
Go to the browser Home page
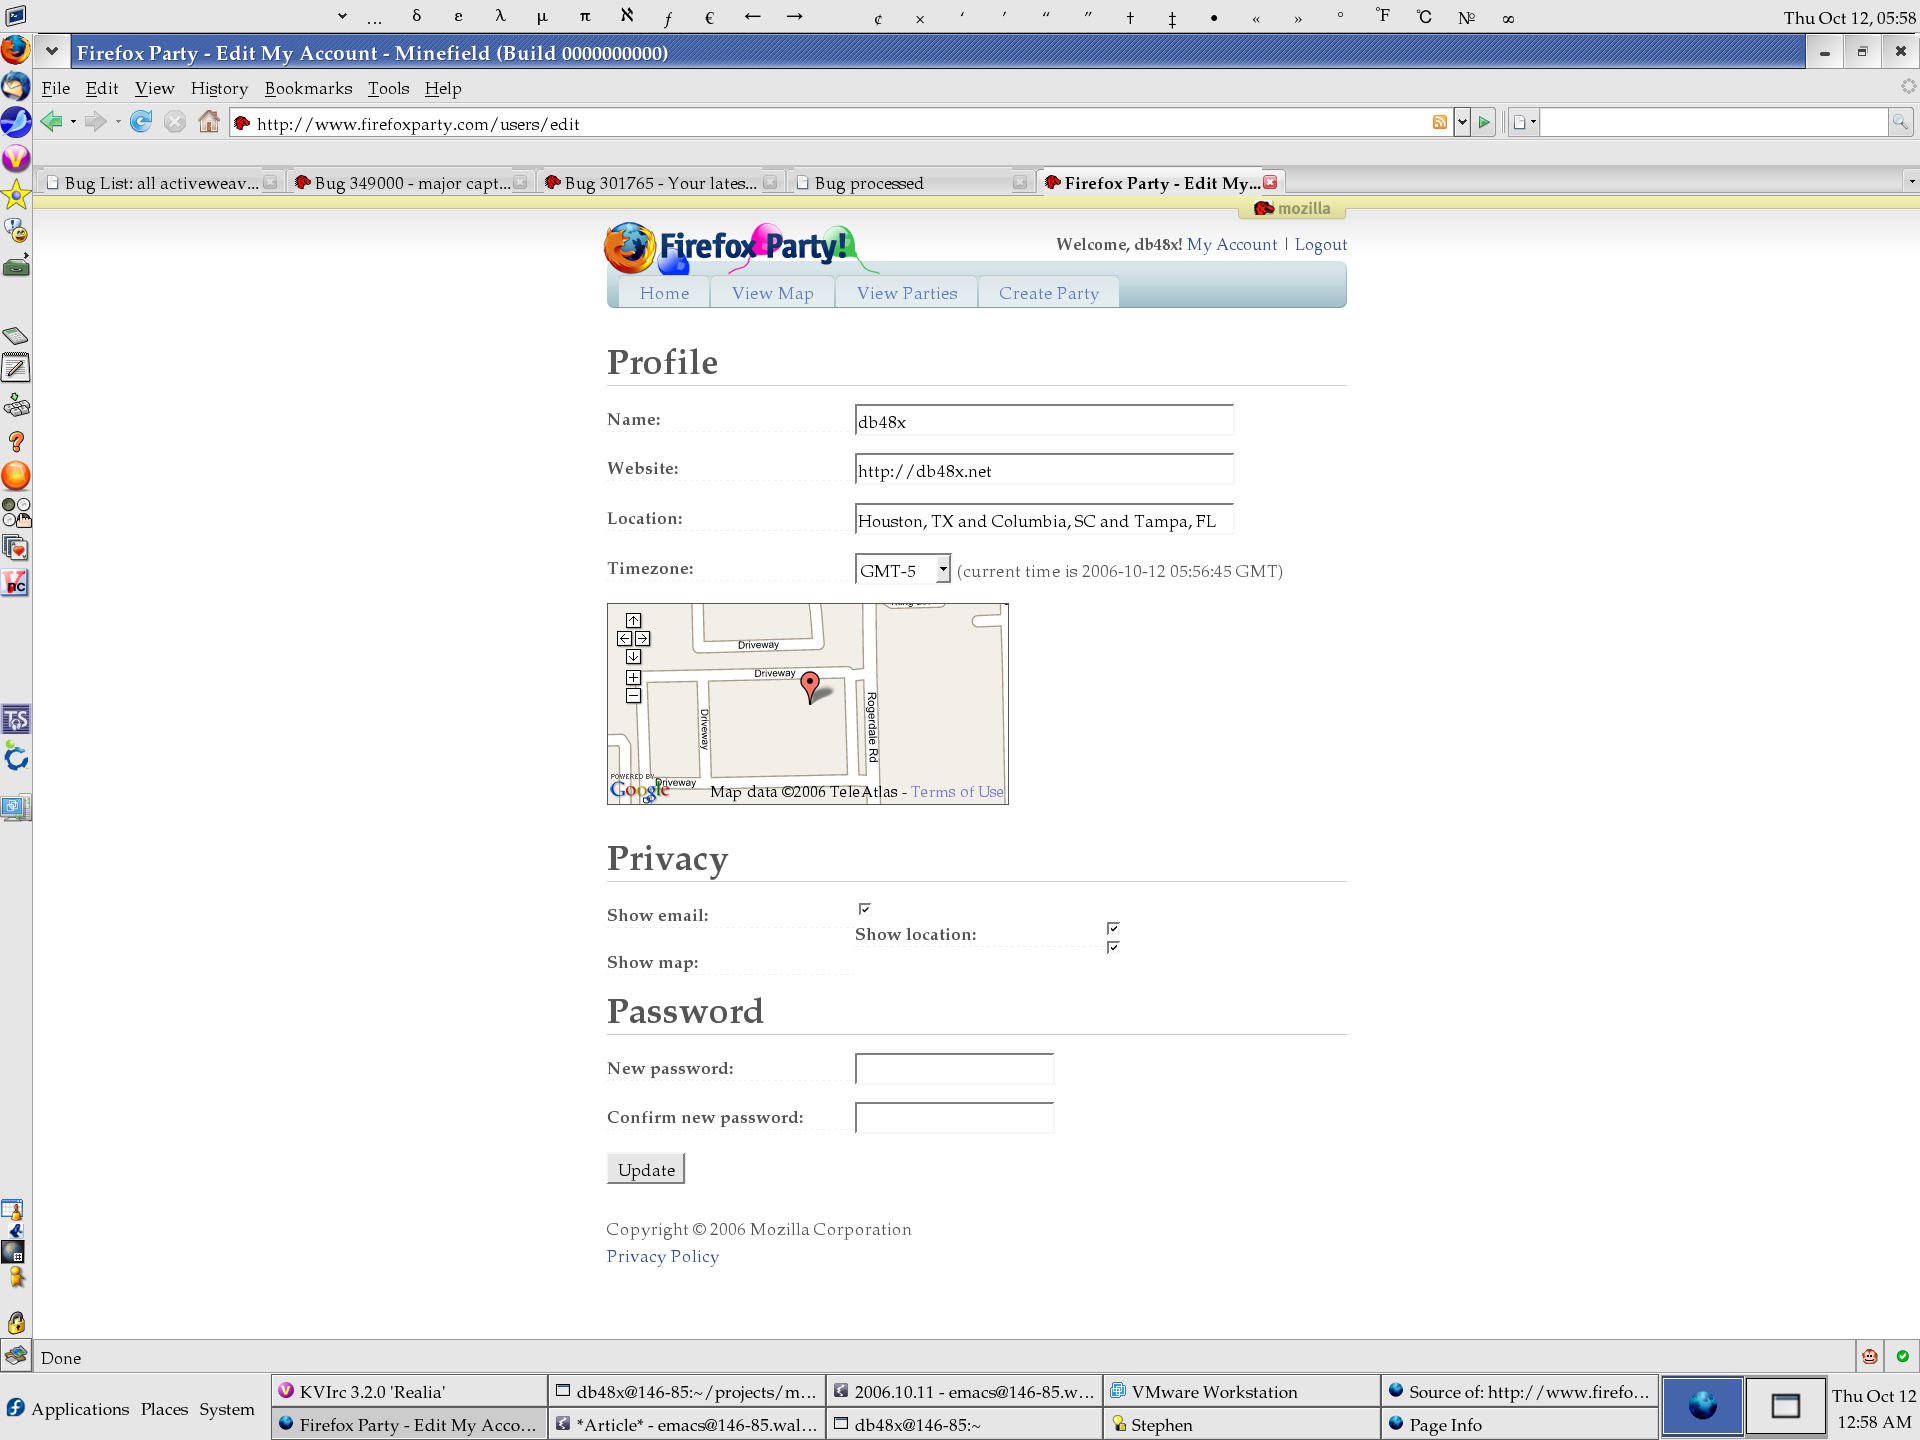pos(209,122)
